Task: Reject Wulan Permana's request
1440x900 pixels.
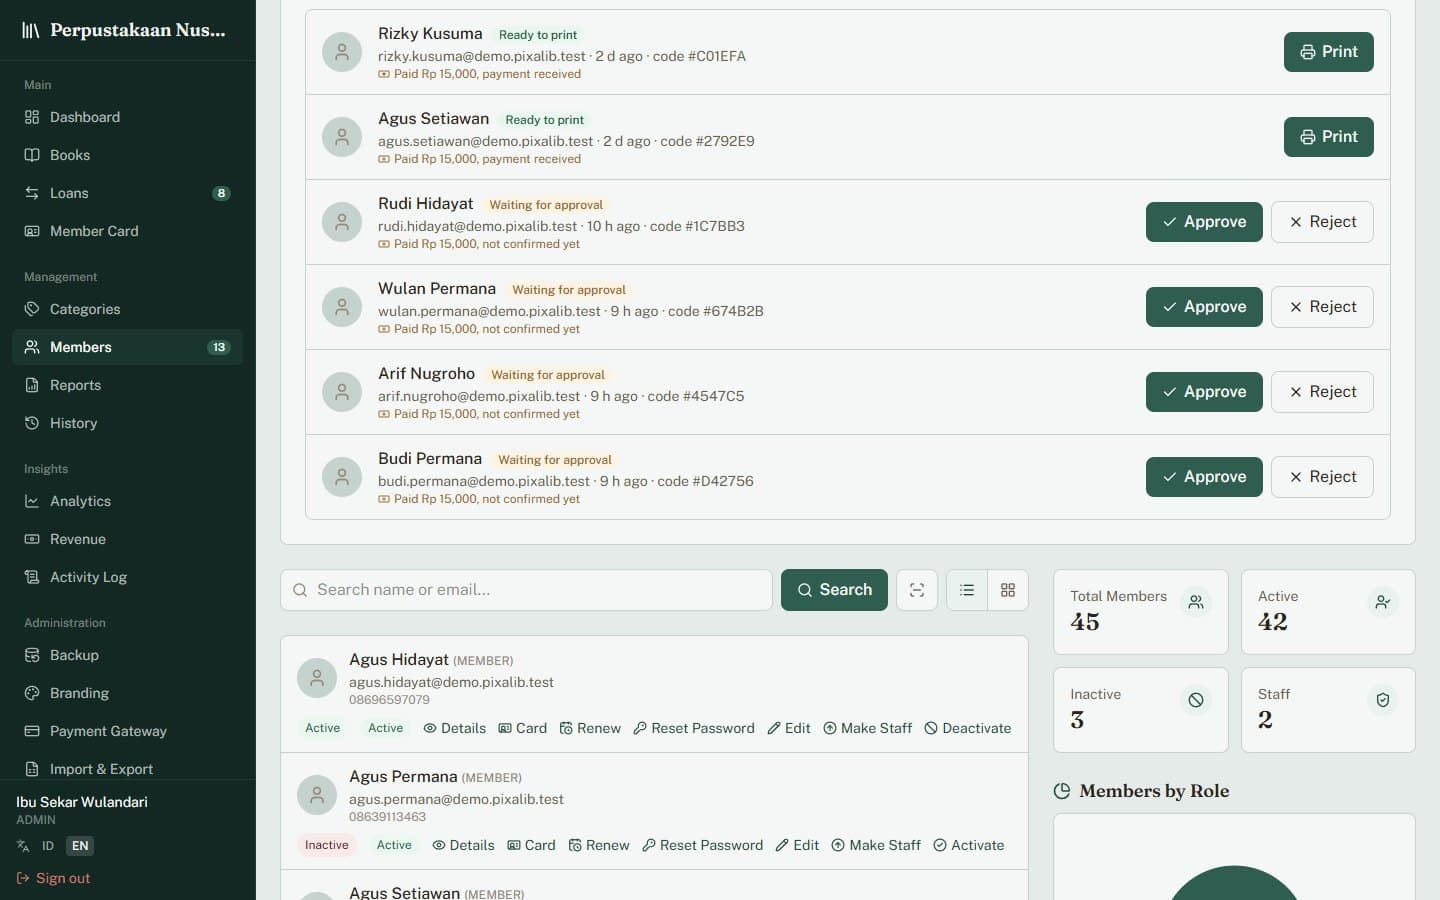Action: [1322, 307]
